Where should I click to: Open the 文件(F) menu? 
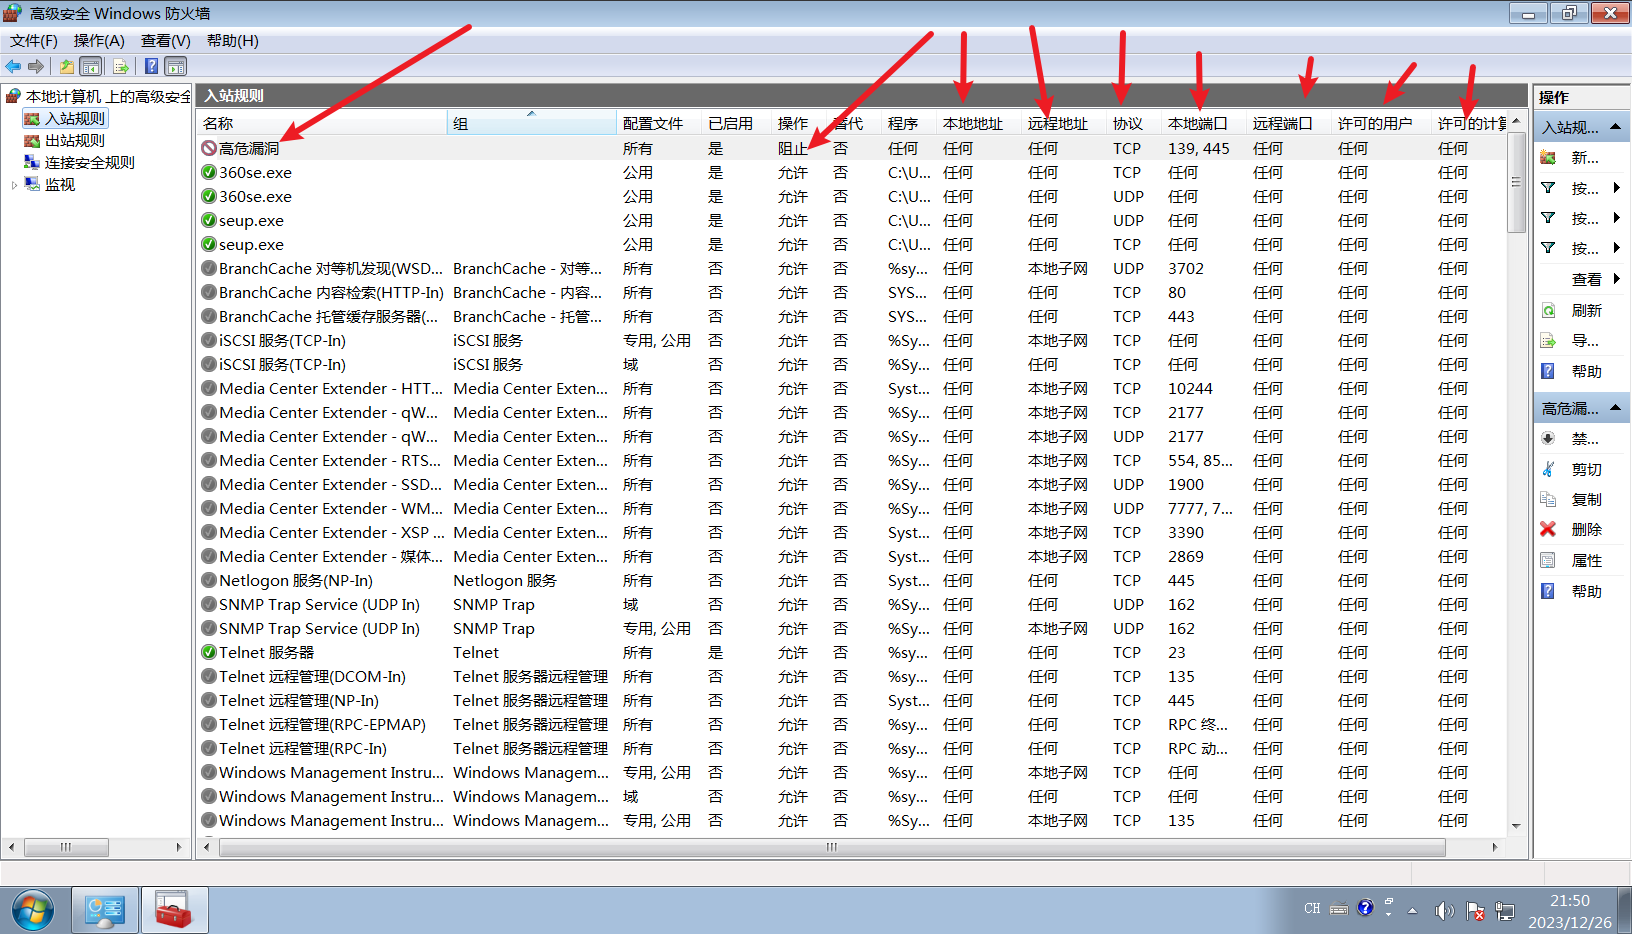click(x=34, y=41)
